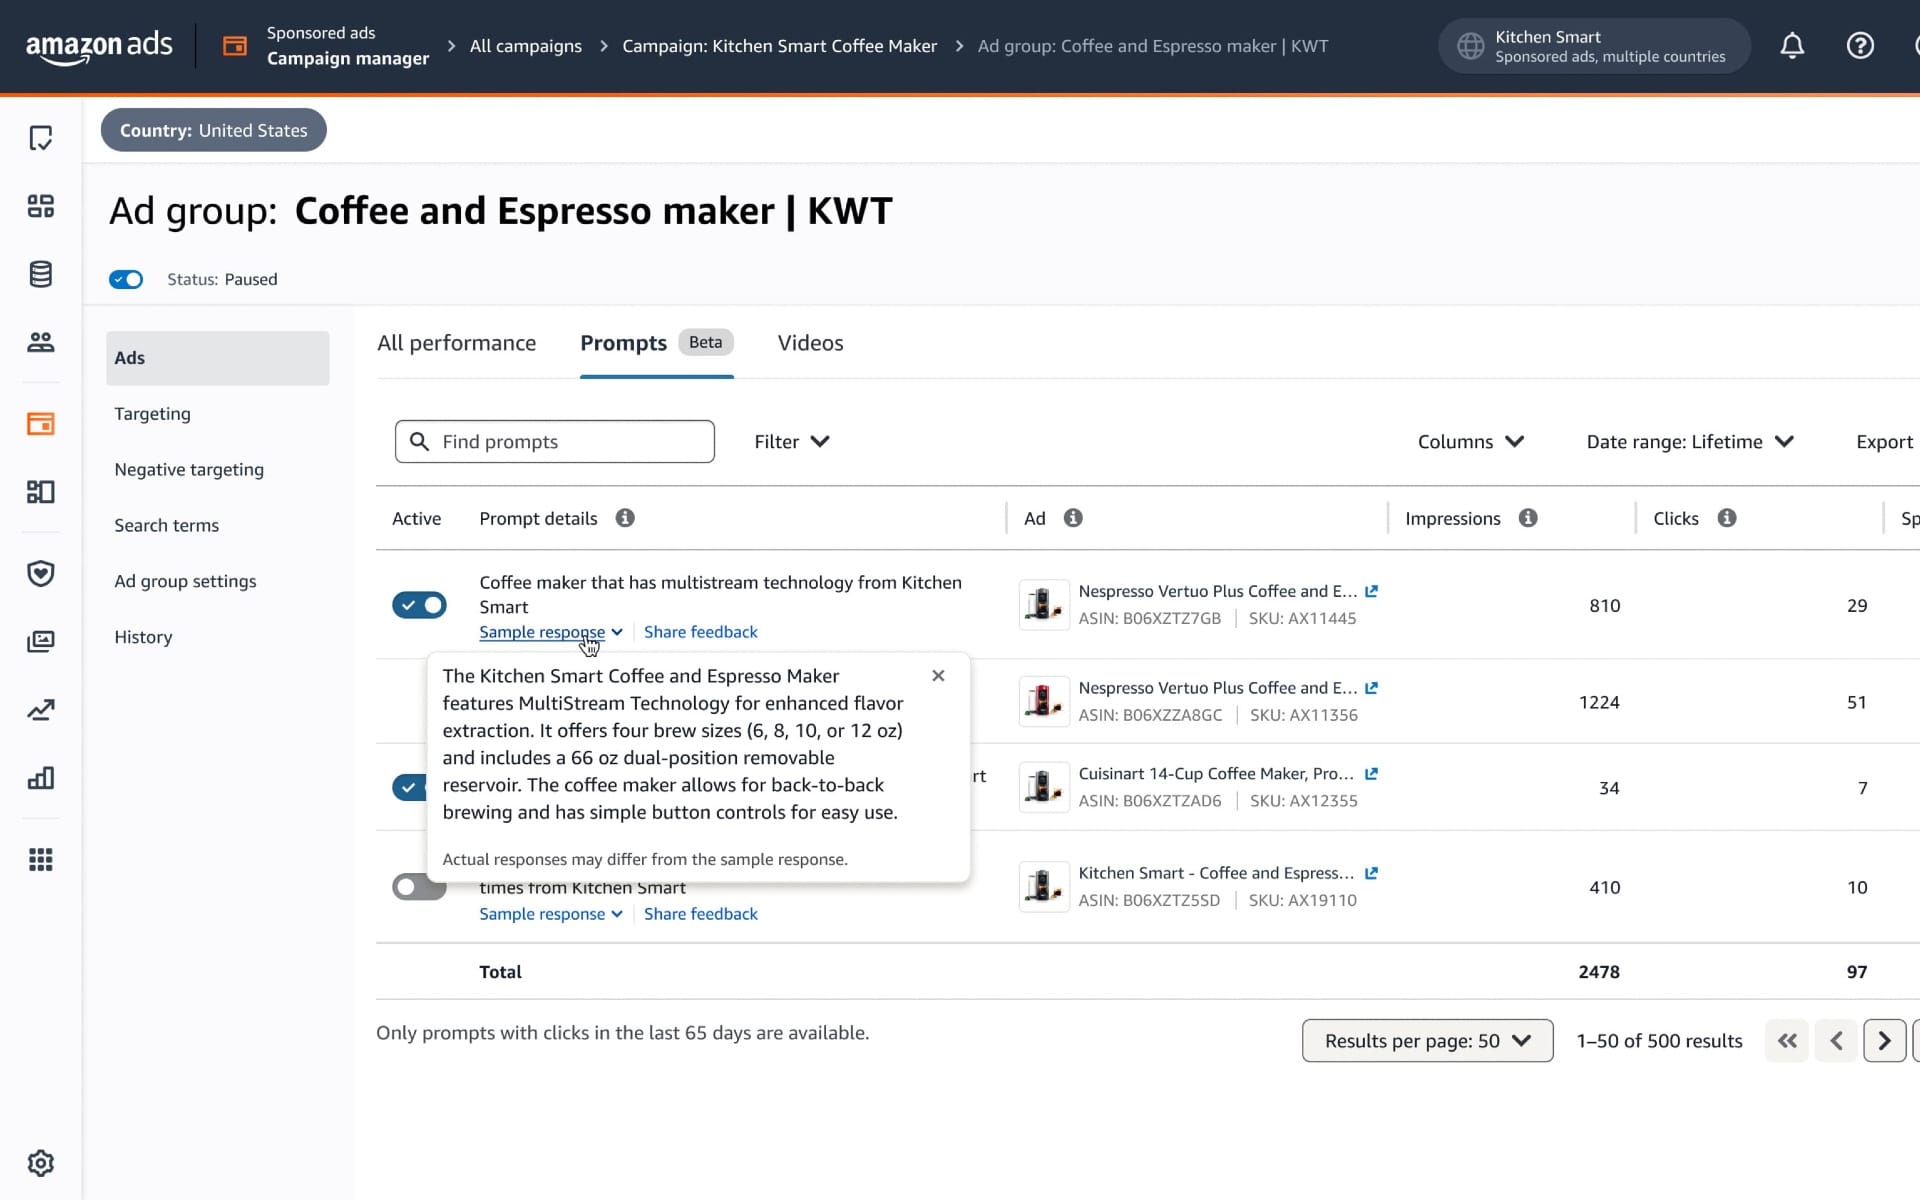The image size is (1920, 1200).
Task: Click the Share feedback link
Action: (700, 631)
